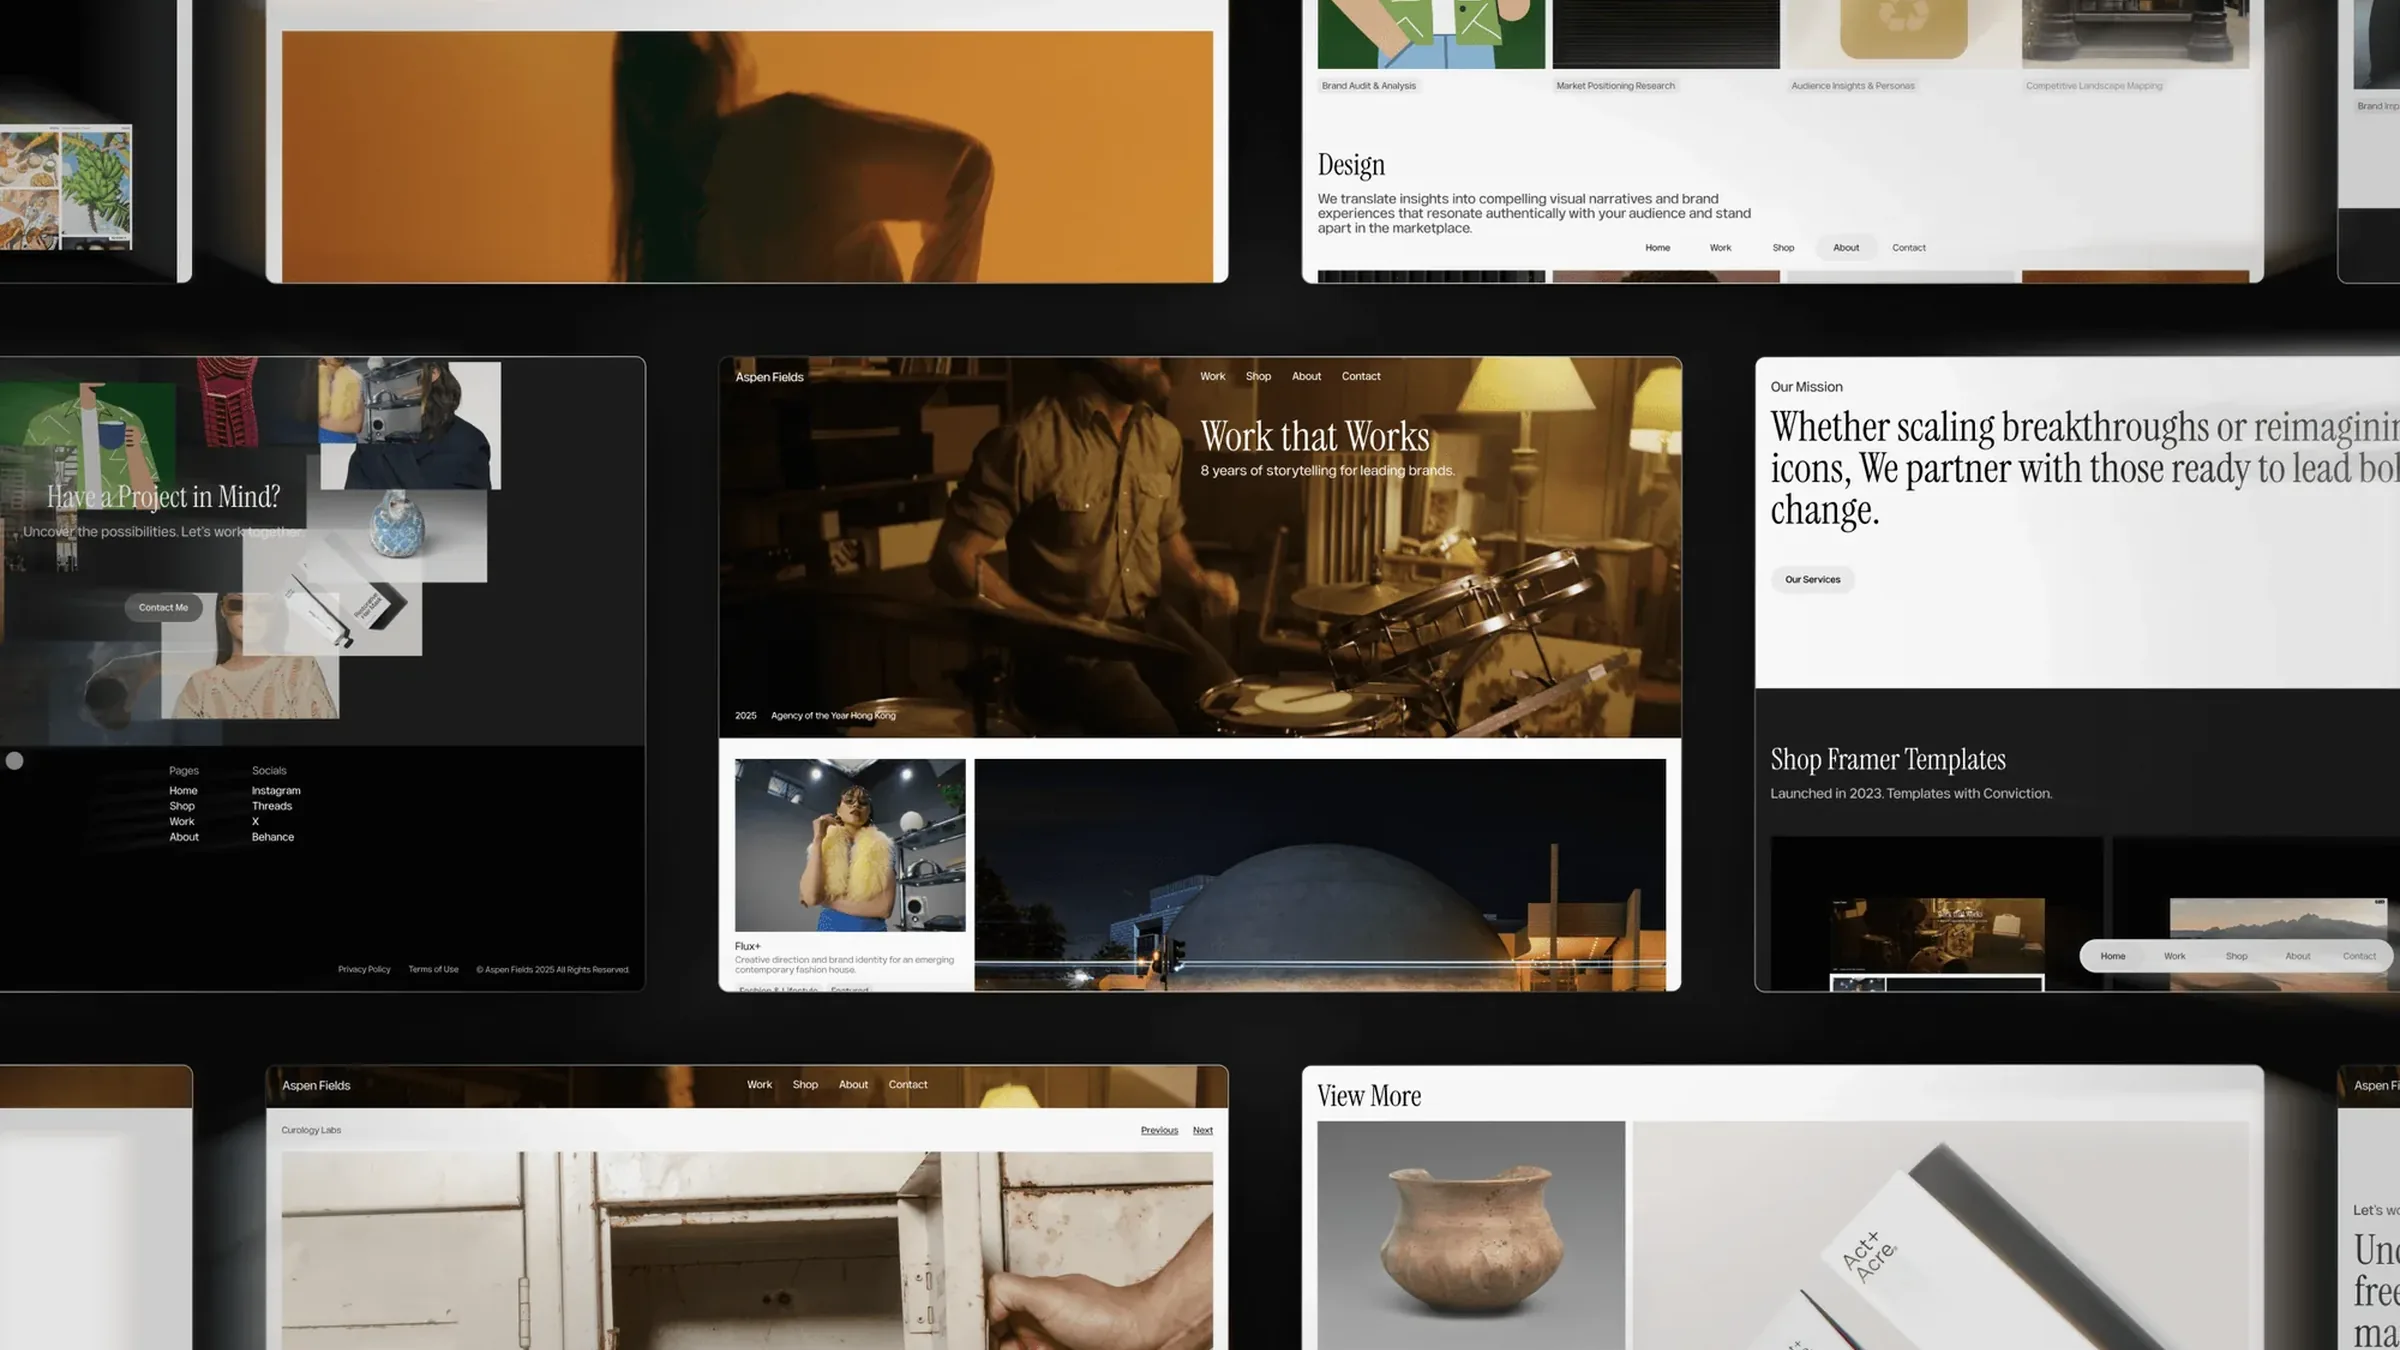Select Work in the Shop Framer Templates pill nav

pos(2174,956)
